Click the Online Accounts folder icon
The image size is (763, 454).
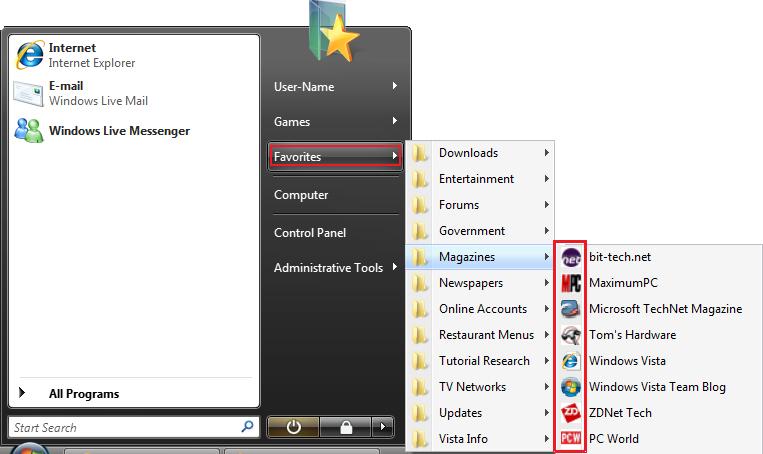pyautogui.click(x=419, y=309)
